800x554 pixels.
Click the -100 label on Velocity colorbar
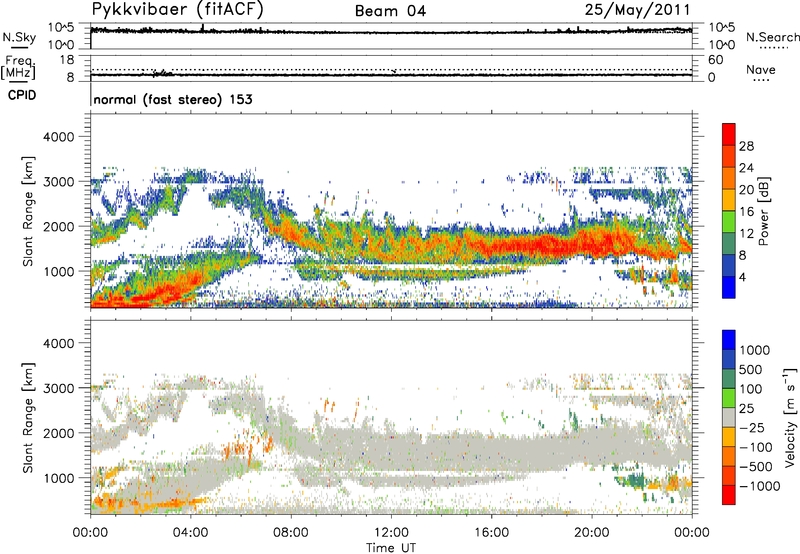point(756,447)
